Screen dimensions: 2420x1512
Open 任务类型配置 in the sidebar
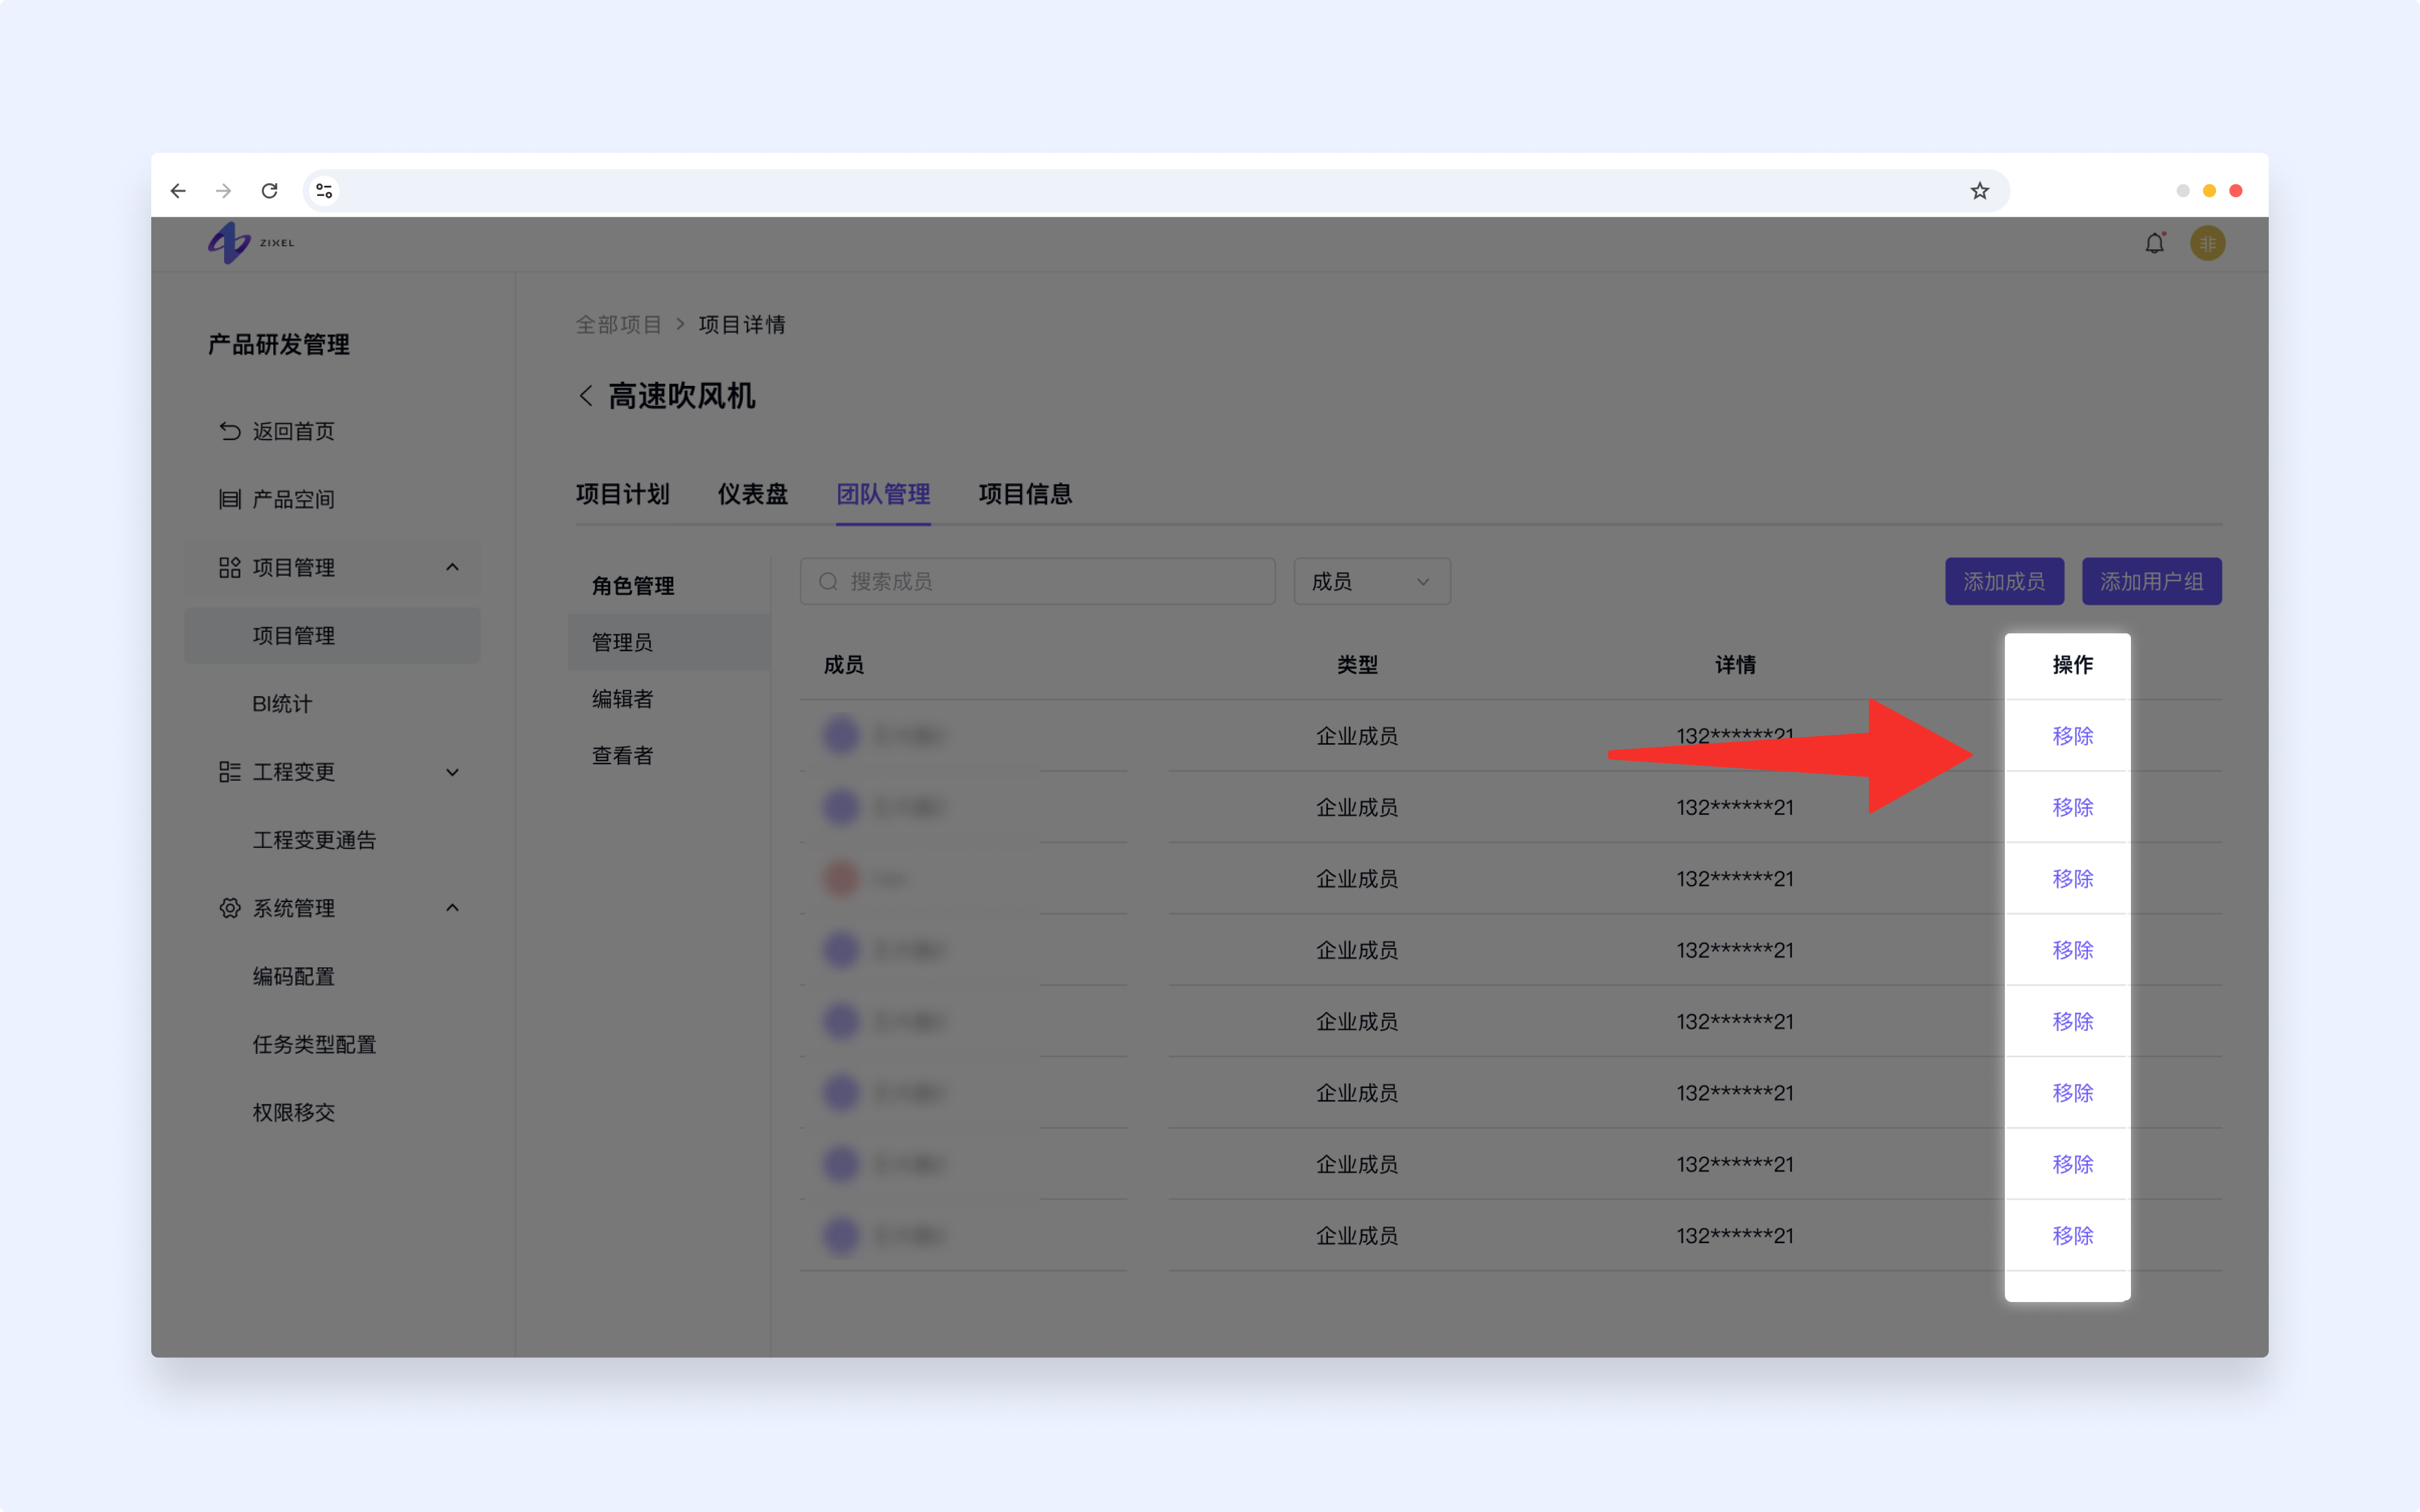(314, 1044)
